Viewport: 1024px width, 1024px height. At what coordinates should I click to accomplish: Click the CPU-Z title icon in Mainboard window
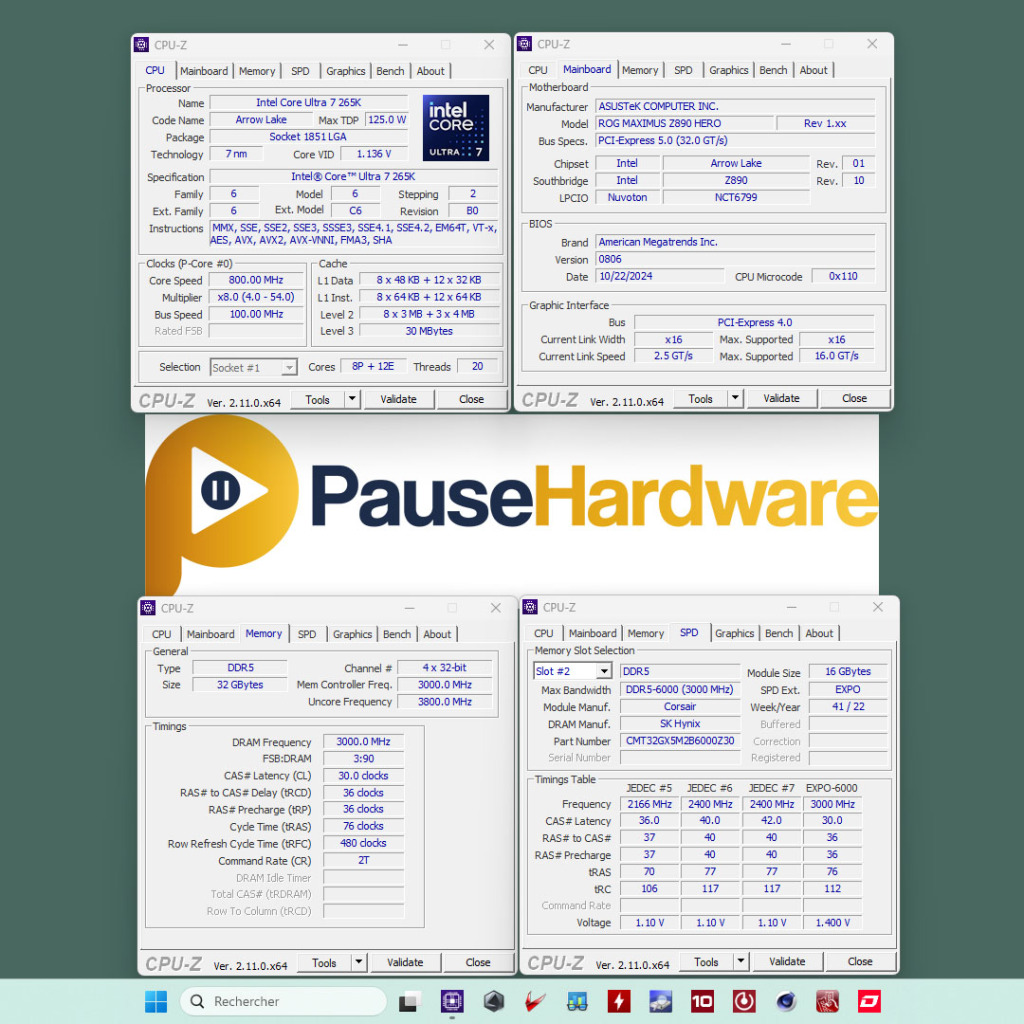click(524, 44)
